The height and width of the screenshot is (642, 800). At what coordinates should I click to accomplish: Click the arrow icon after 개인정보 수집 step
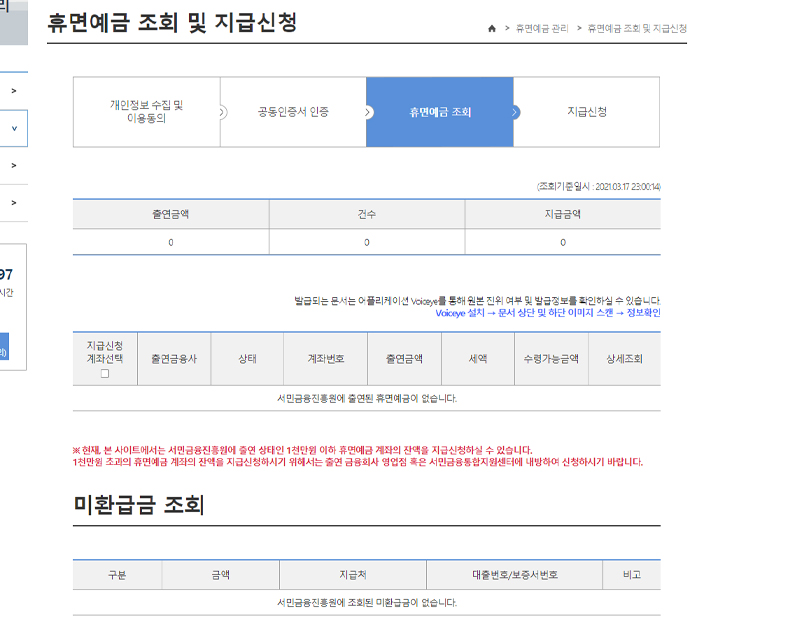coord(219,112)
